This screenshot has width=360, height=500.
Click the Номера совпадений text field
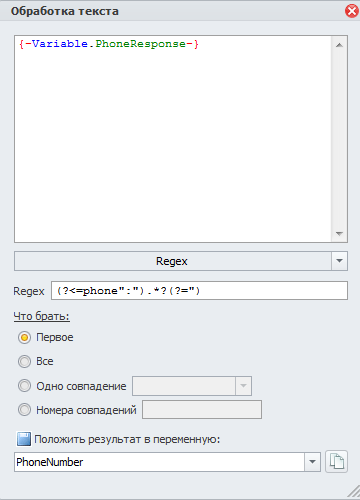202,410
